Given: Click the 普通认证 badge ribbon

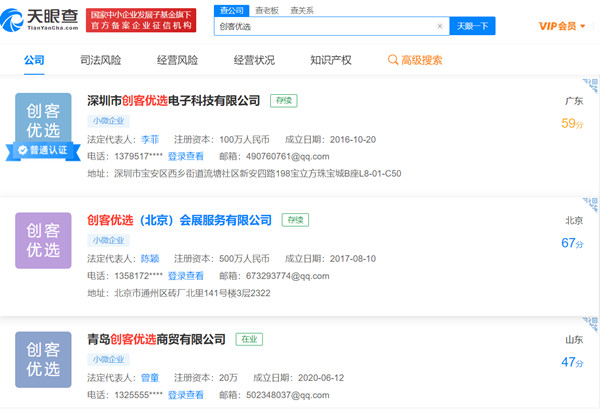Looking at the screenshot, I should [43, 150].
